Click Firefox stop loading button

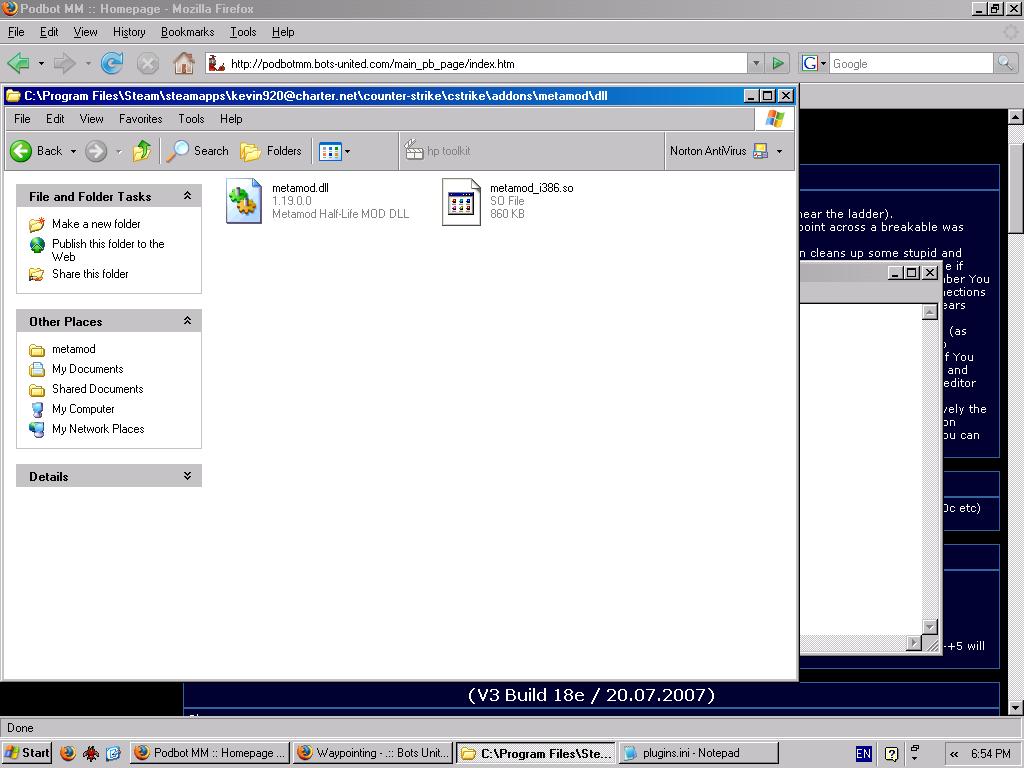[148, 63]
